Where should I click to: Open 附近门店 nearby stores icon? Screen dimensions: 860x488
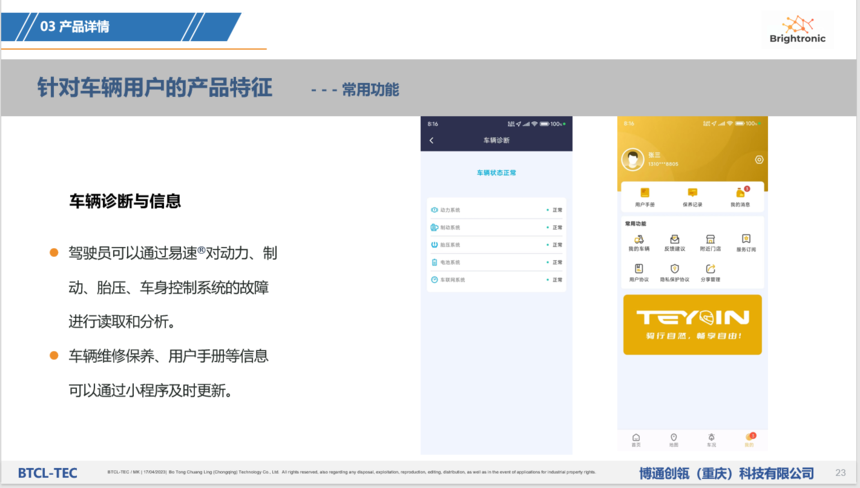coord(710,239)
